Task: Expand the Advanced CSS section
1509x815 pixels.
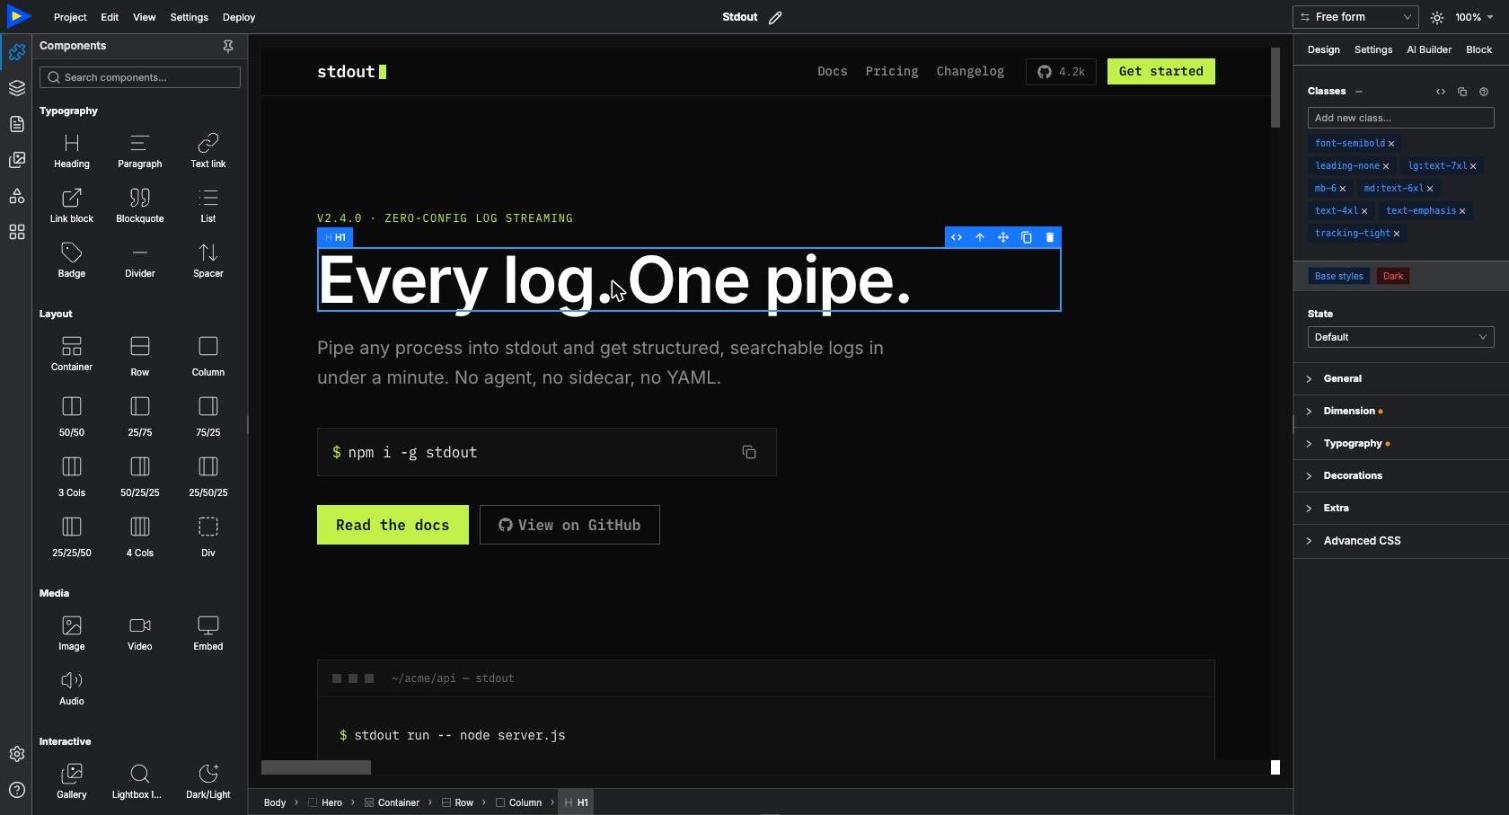Action: [1401, 541]
